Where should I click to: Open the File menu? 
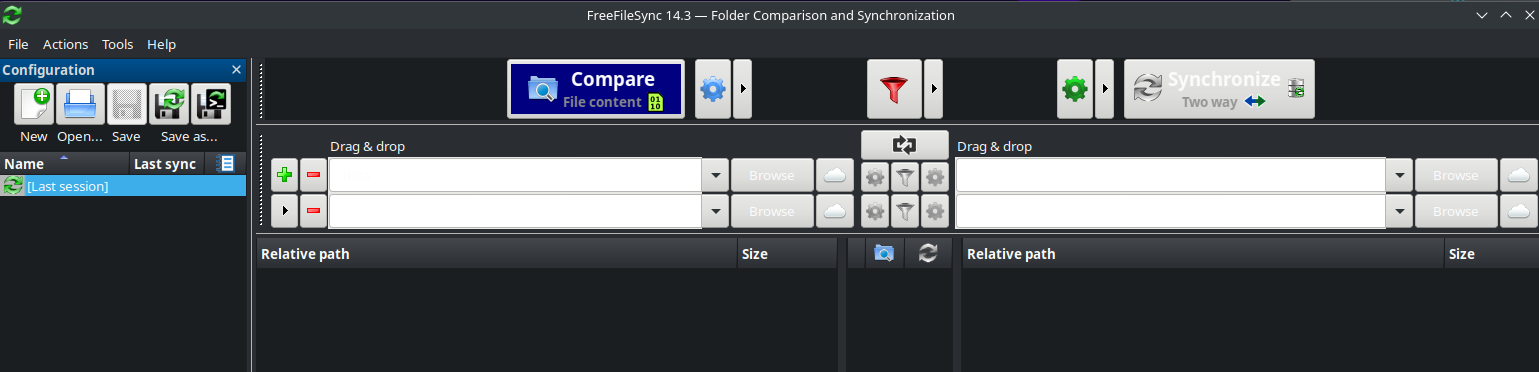pos(18,44)
